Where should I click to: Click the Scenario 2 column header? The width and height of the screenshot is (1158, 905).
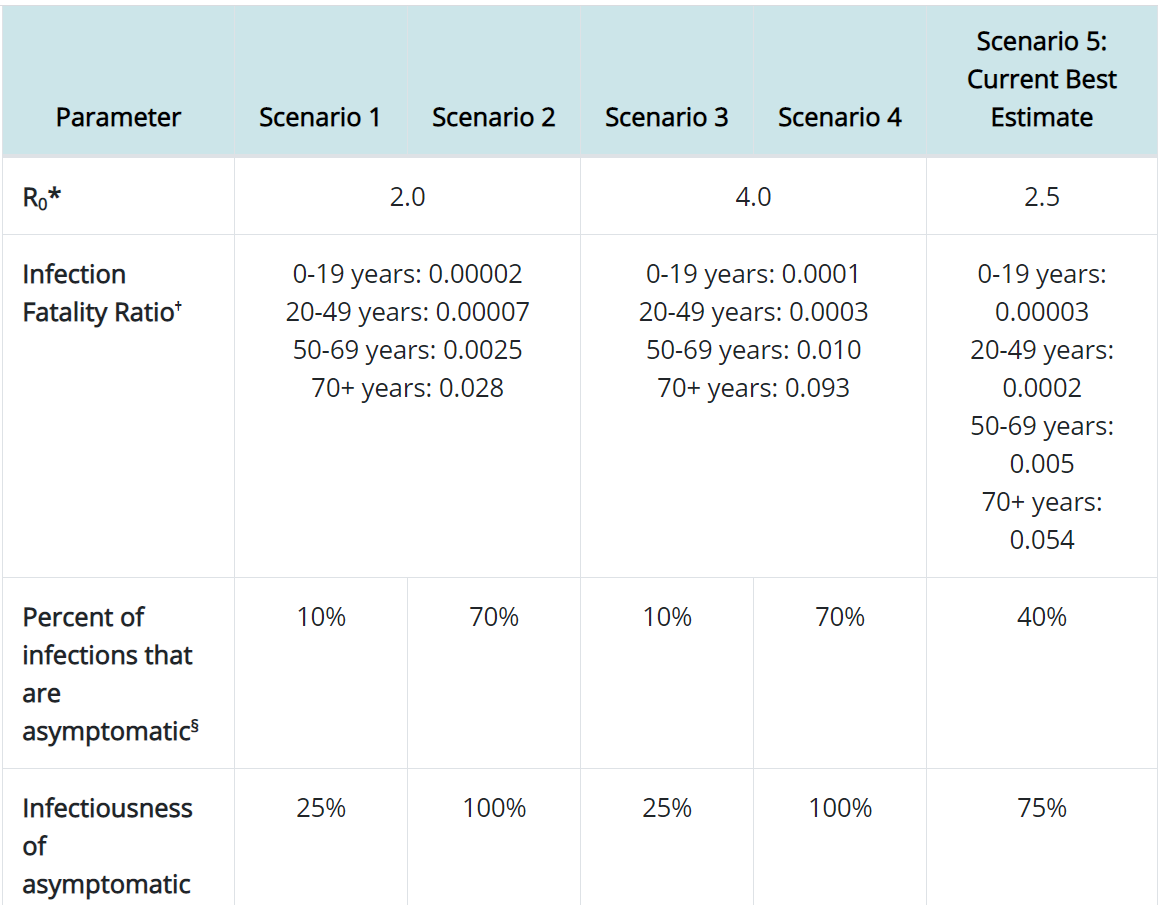point(493,117)
